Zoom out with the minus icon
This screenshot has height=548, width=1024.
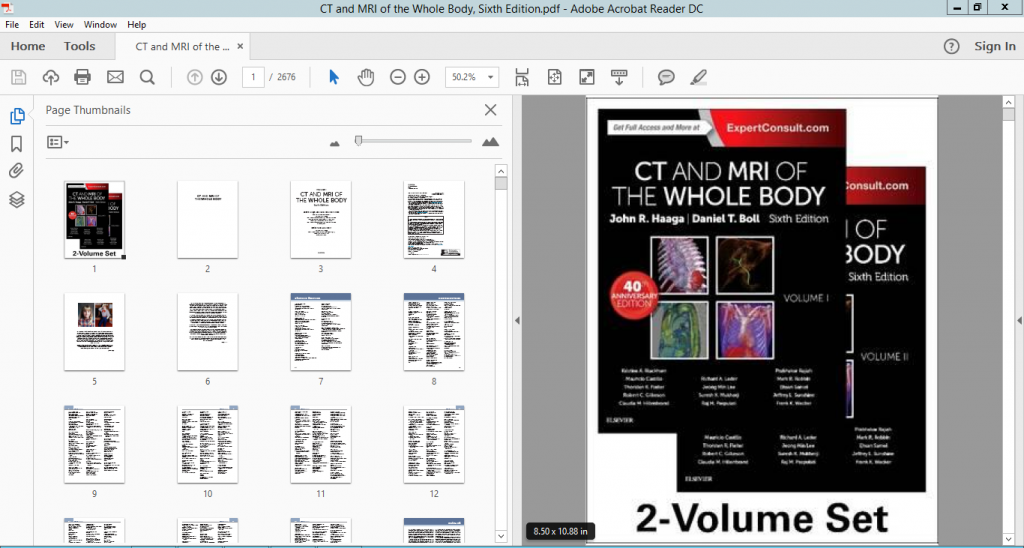(398, 77)
